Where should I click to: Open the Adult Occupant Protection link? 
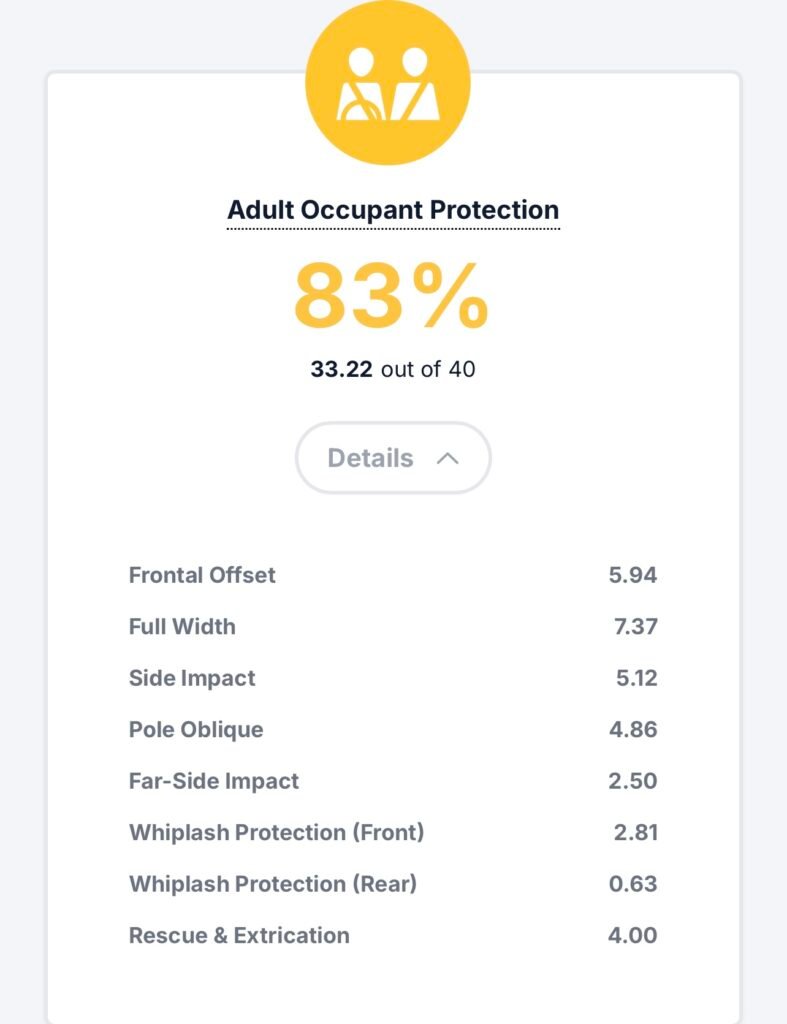coord(393,211)
